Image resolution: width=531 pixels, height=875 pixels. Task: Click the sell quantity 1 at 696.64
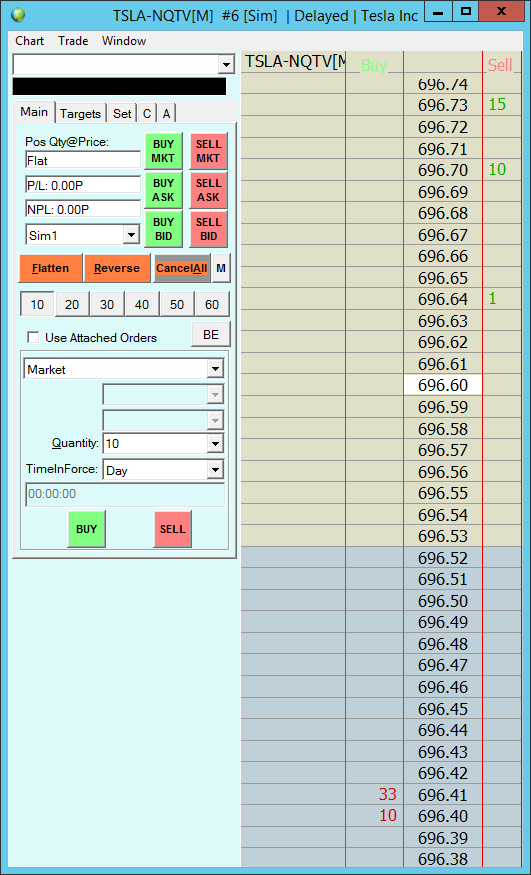(x=493, y=299)
